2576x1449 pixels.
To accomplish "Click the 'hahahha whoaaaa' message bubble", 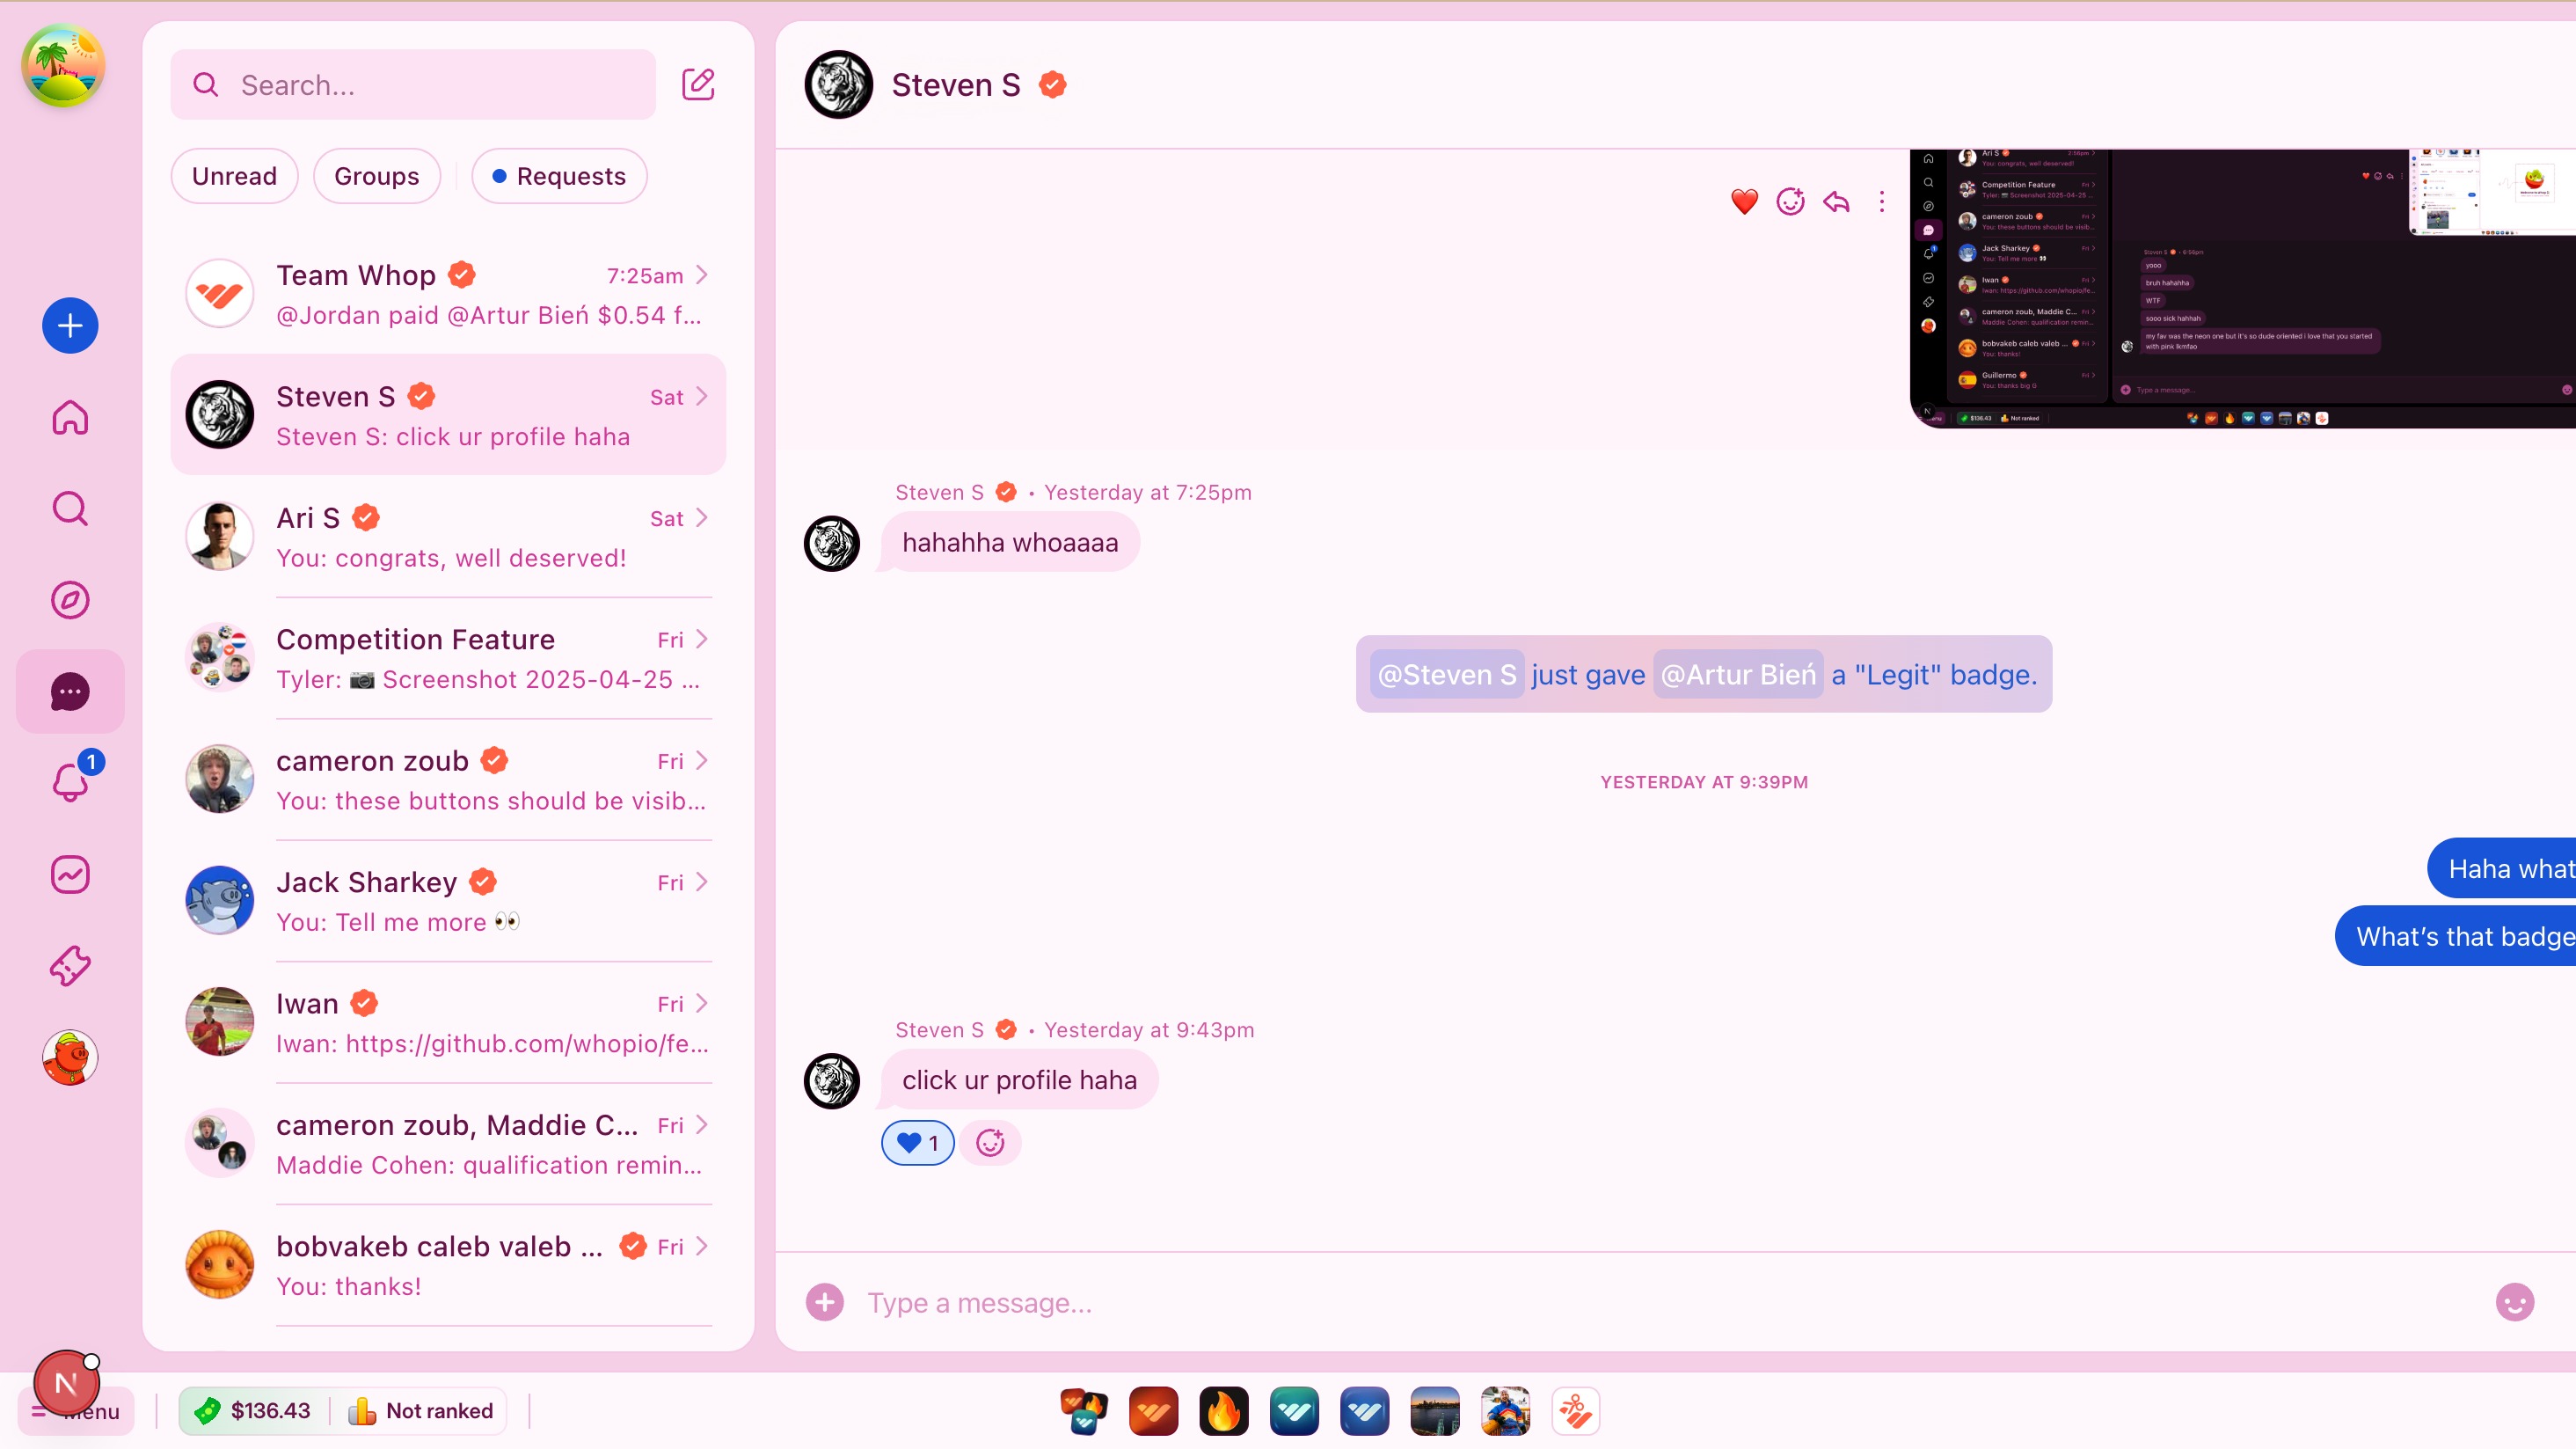I will tap(1010, 543).
